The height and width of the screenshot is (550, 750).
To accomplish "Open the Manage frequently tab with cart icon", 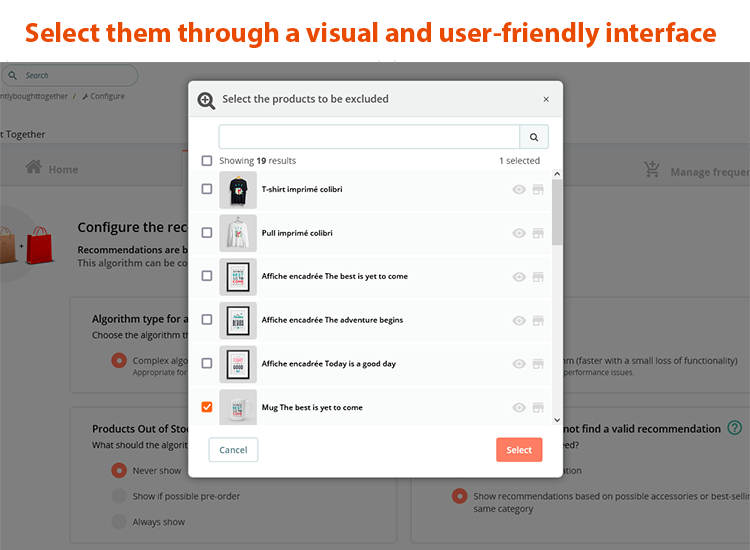I will tap(696, 172).
